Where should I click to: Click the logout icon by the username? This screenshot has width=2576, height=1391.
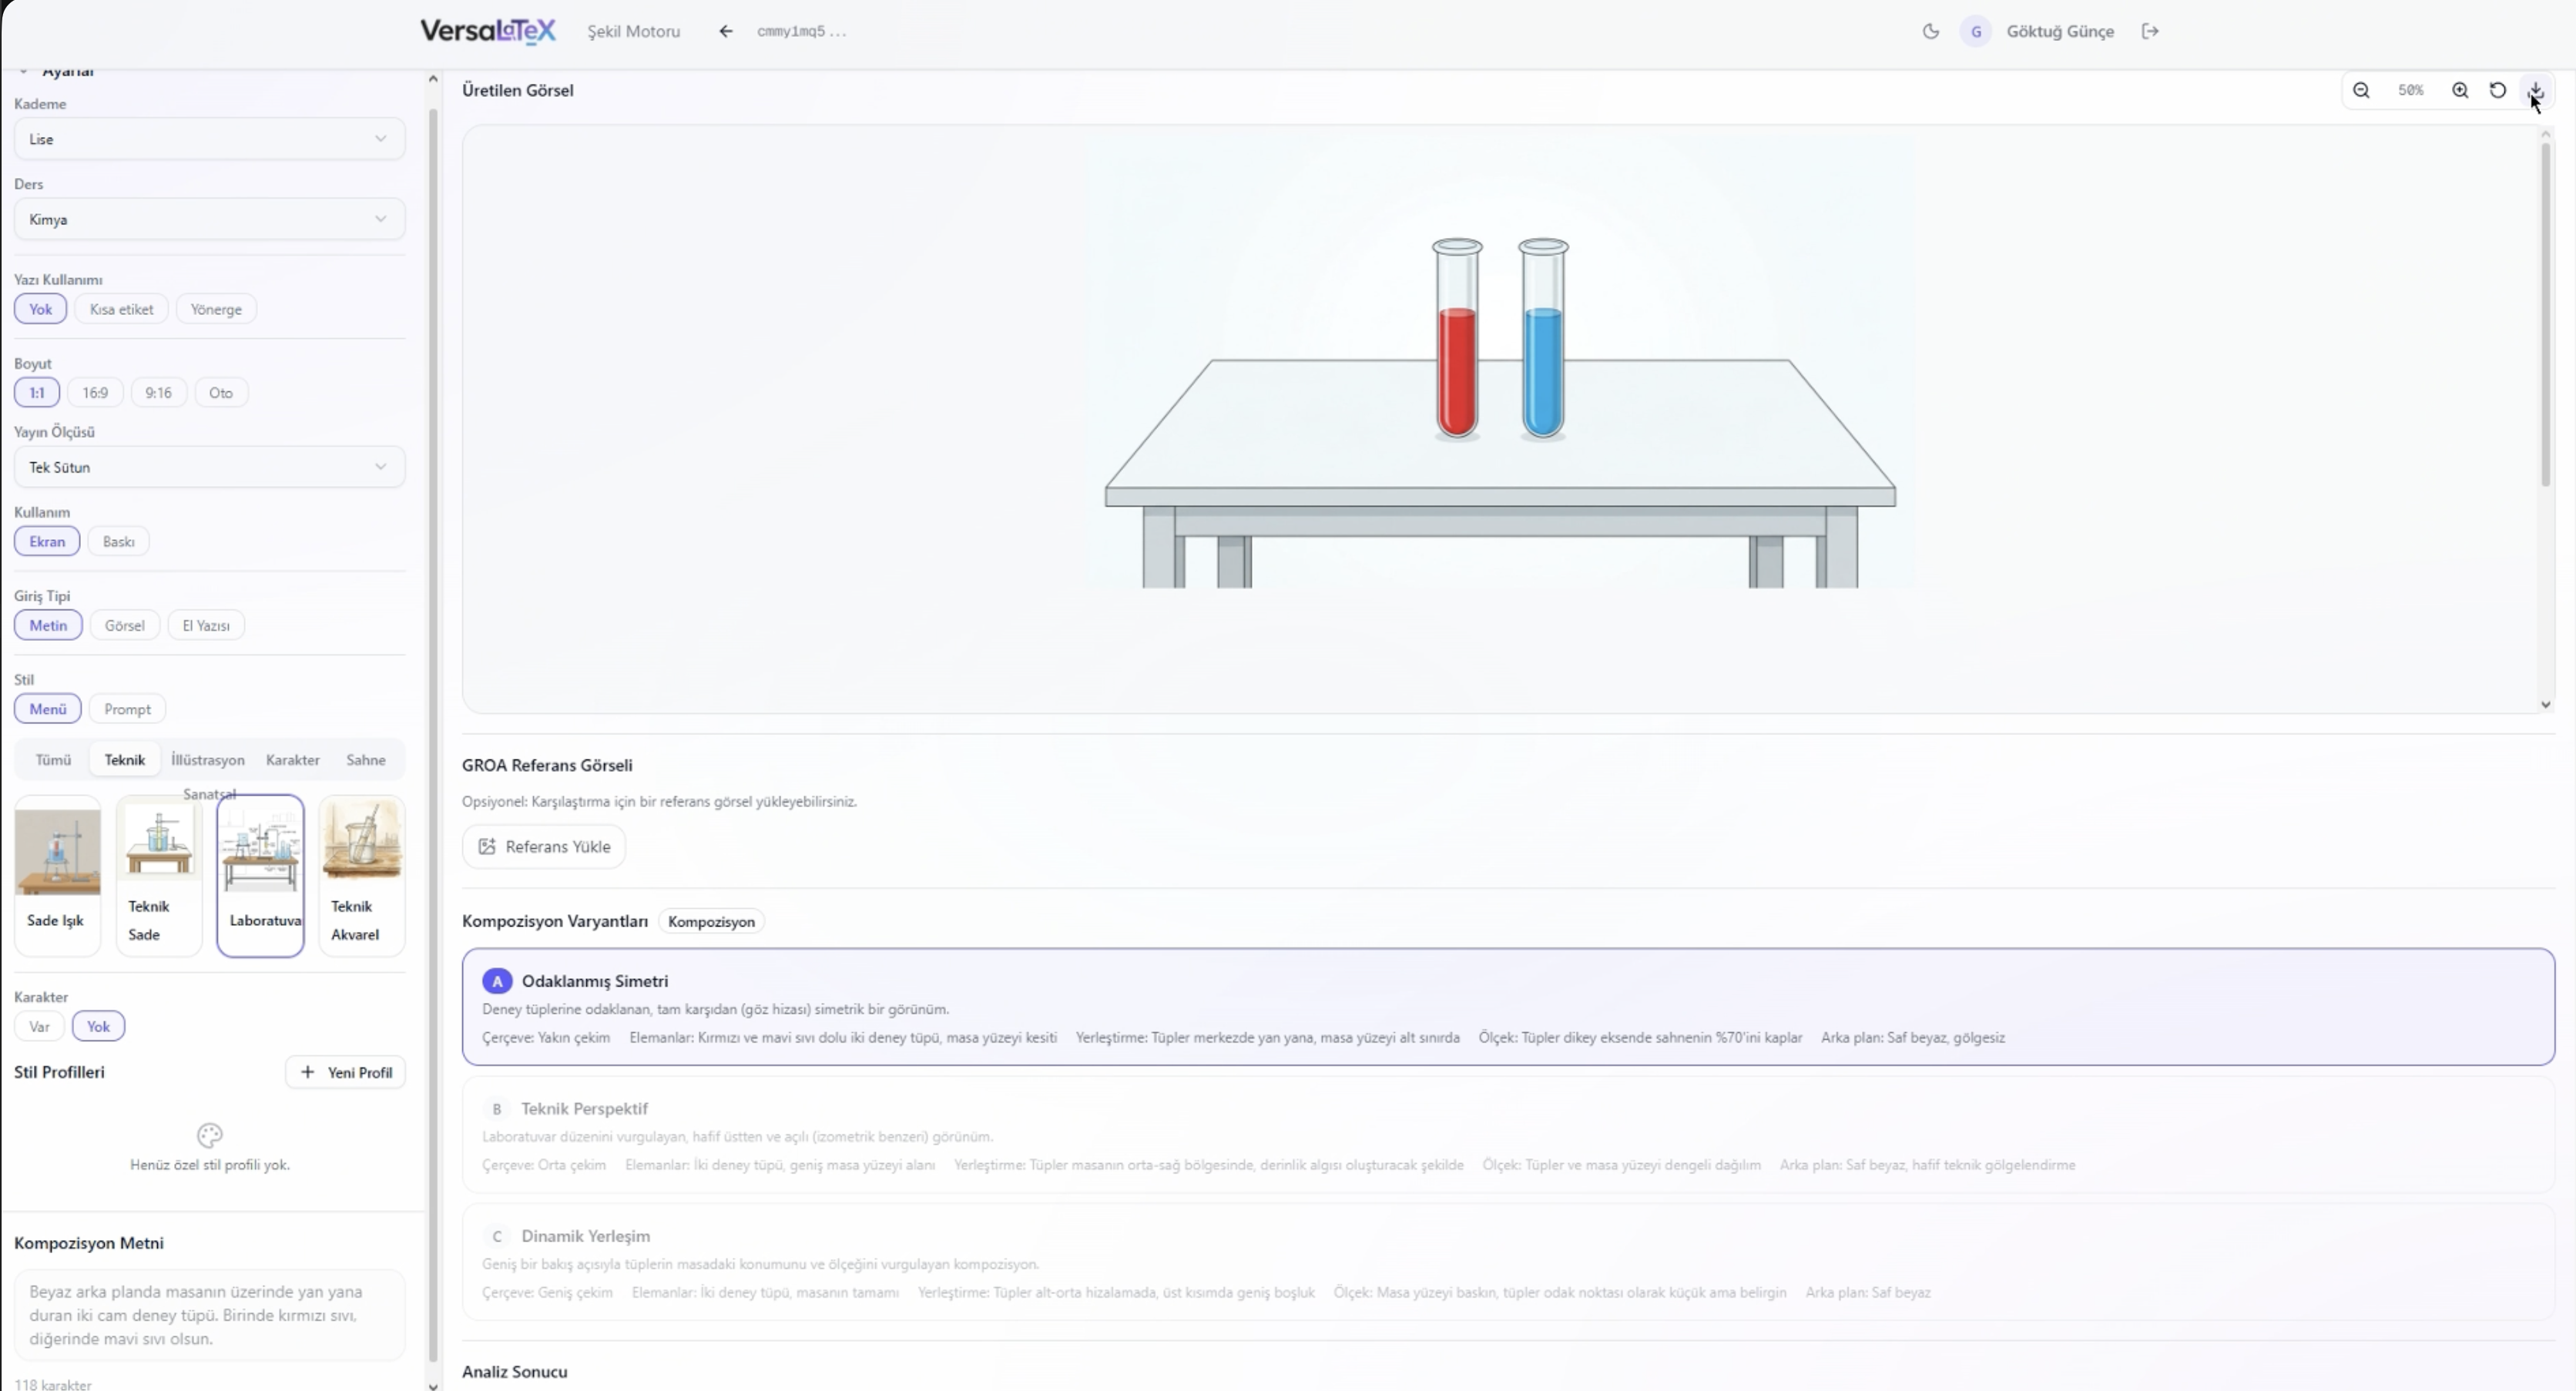pos(2149,31)
